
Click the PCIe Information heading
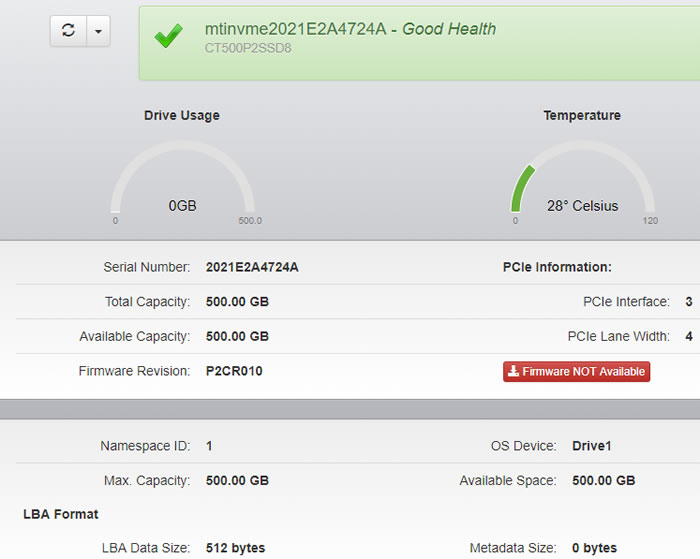pos(556,268)
